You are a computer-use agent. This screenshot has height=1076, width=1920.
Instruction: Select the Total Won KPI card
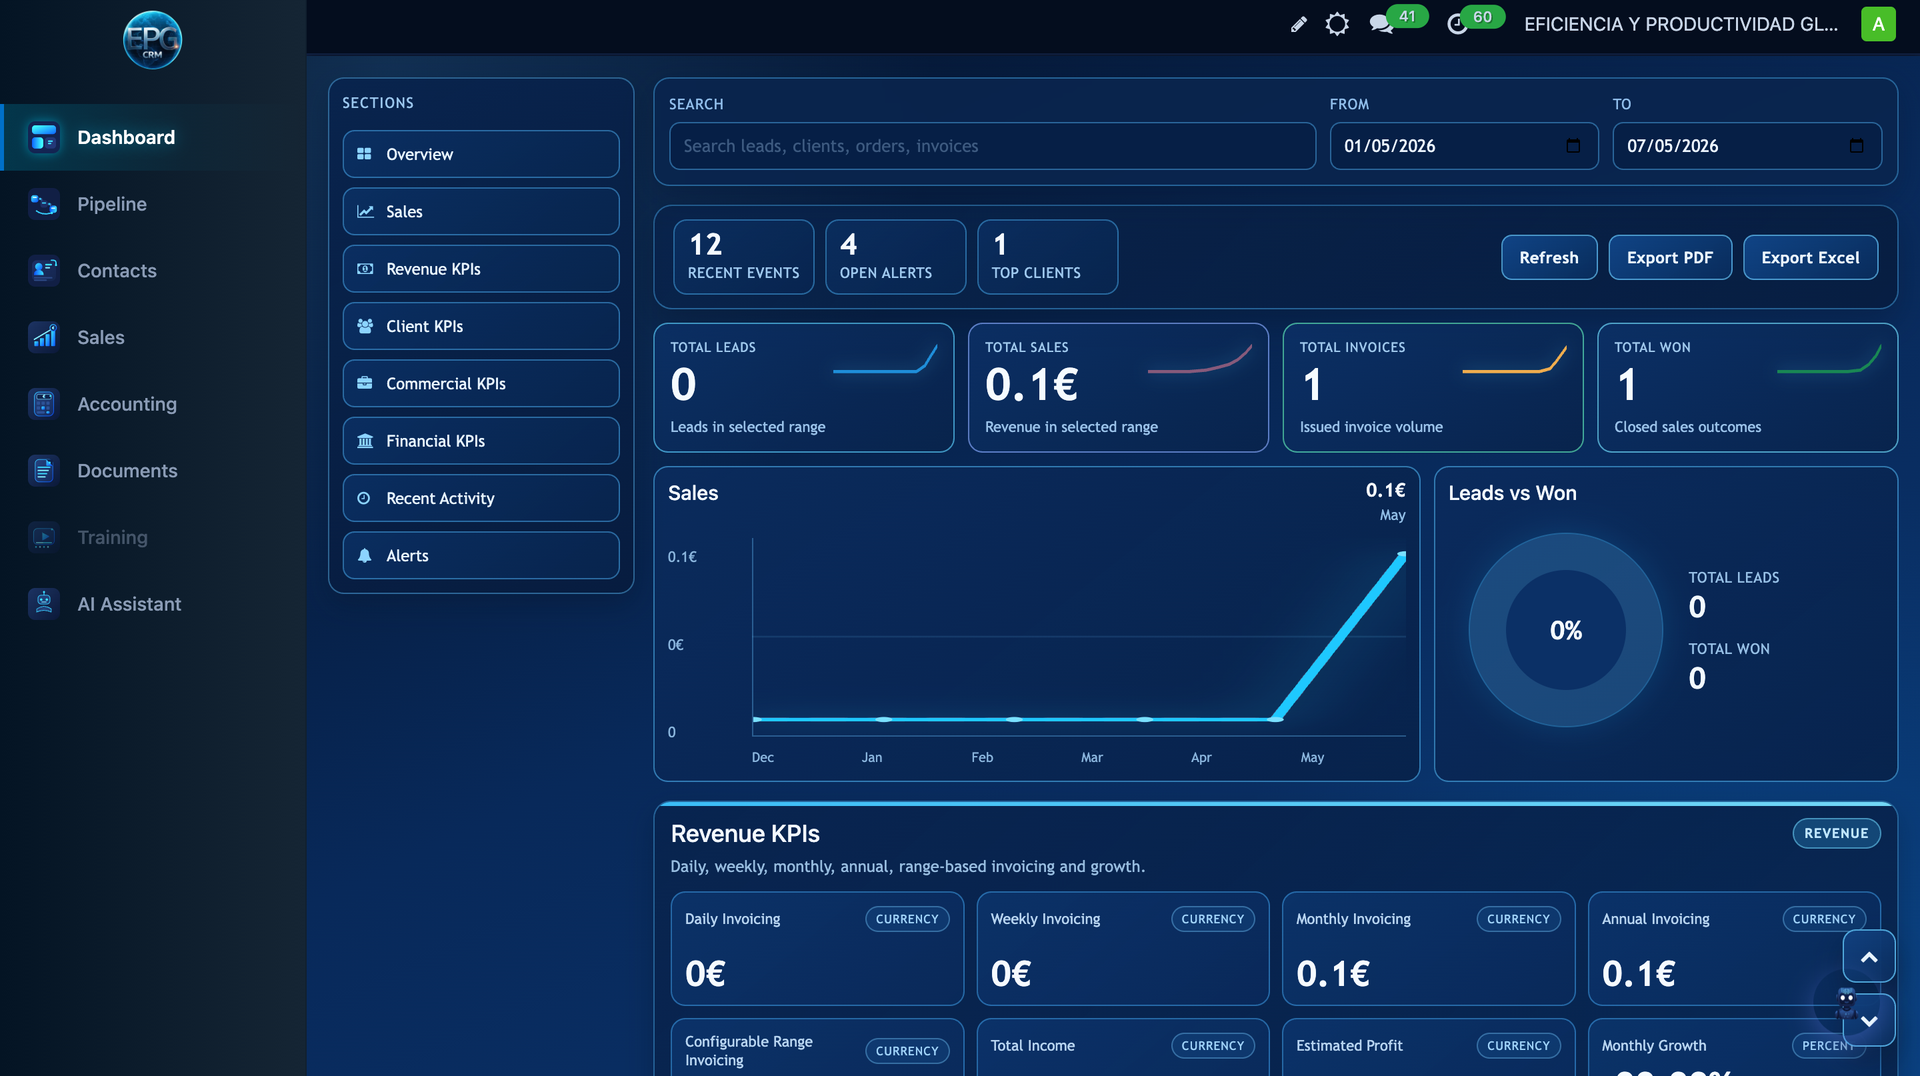[1748, 388]
